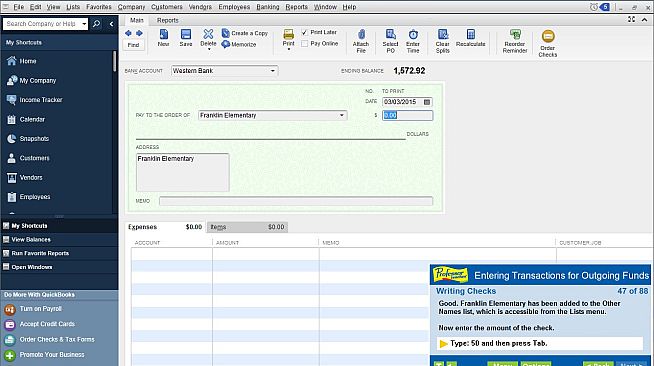Screen dimensions: 654x366
Task: Attach File with paperclip icon
Action: click(361, 41)
